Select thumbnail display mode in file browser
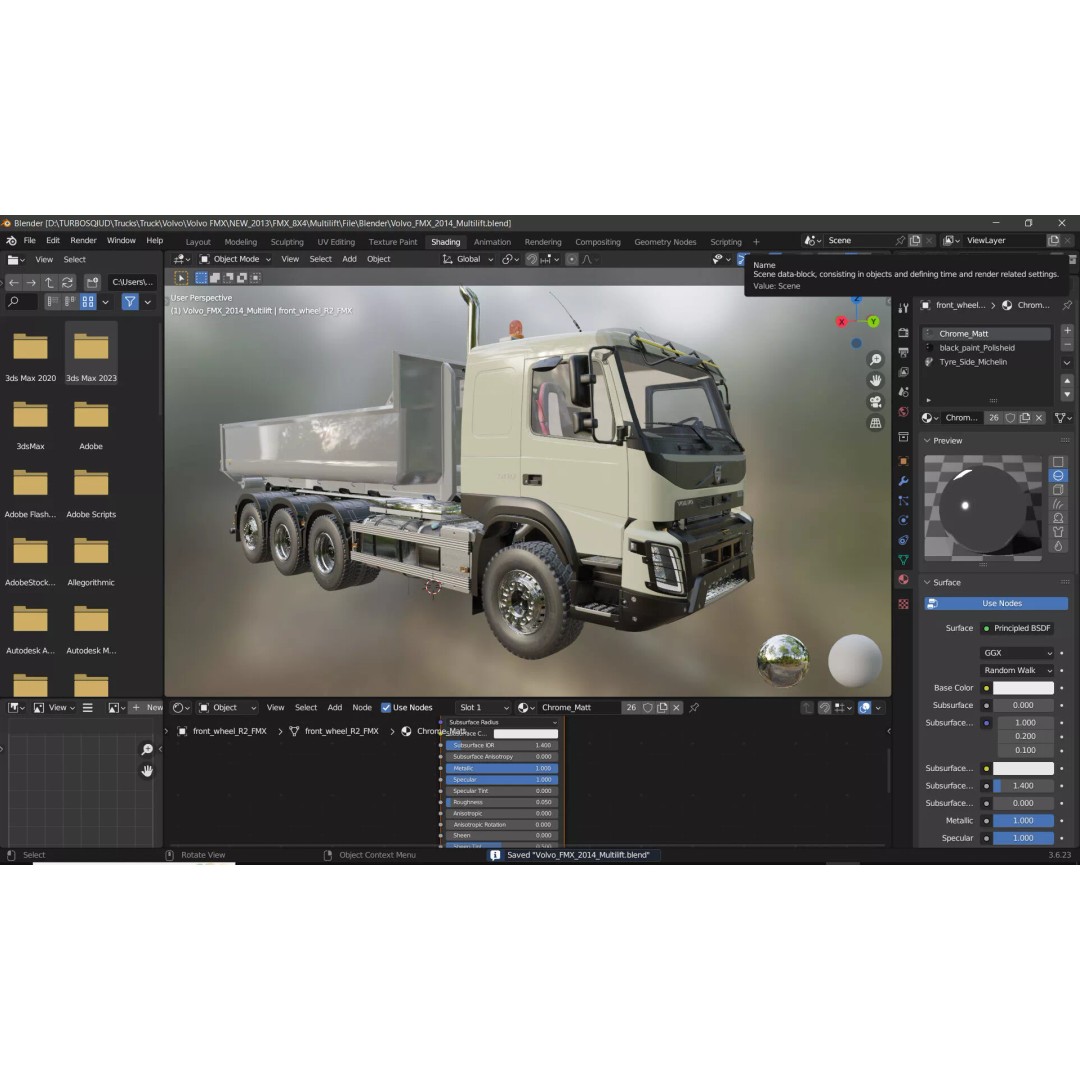Viewport: 1080px width, 1080px height. click(x=87, y=302)
